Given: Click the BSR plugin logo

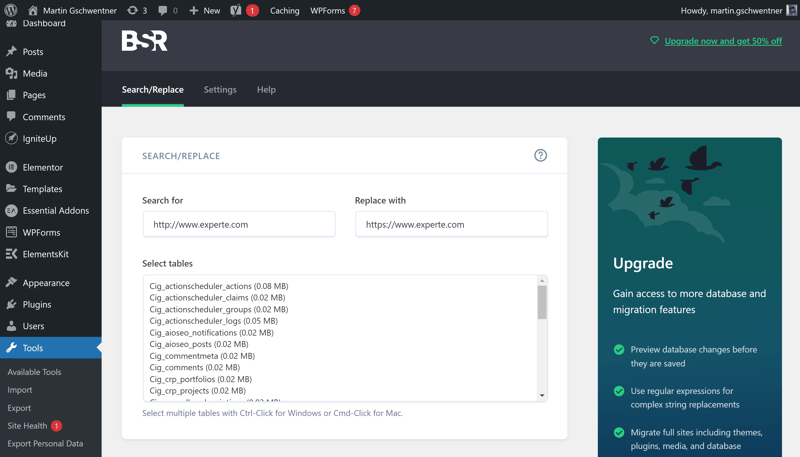Looking at the screenshot, I should click(x=144, y=41).
